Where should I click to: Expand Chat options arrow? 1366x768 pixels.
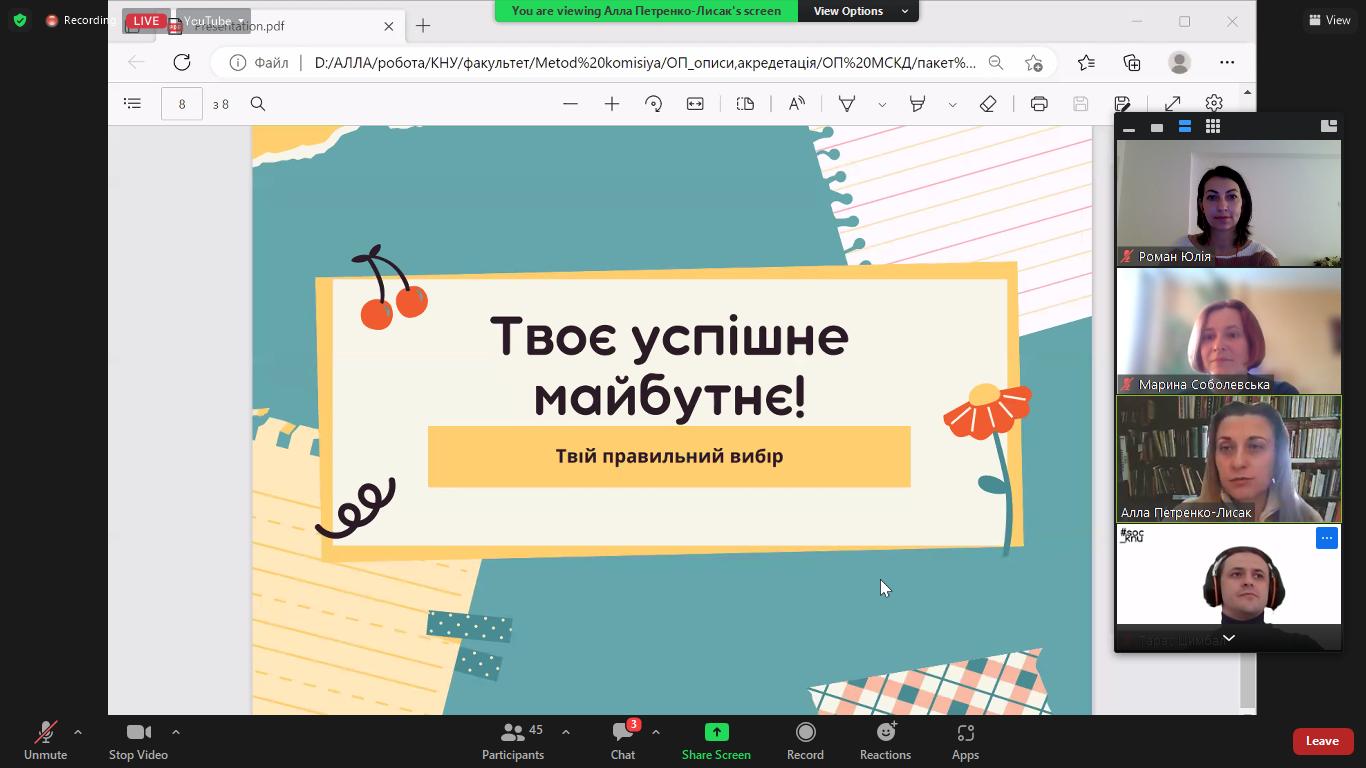656,732
